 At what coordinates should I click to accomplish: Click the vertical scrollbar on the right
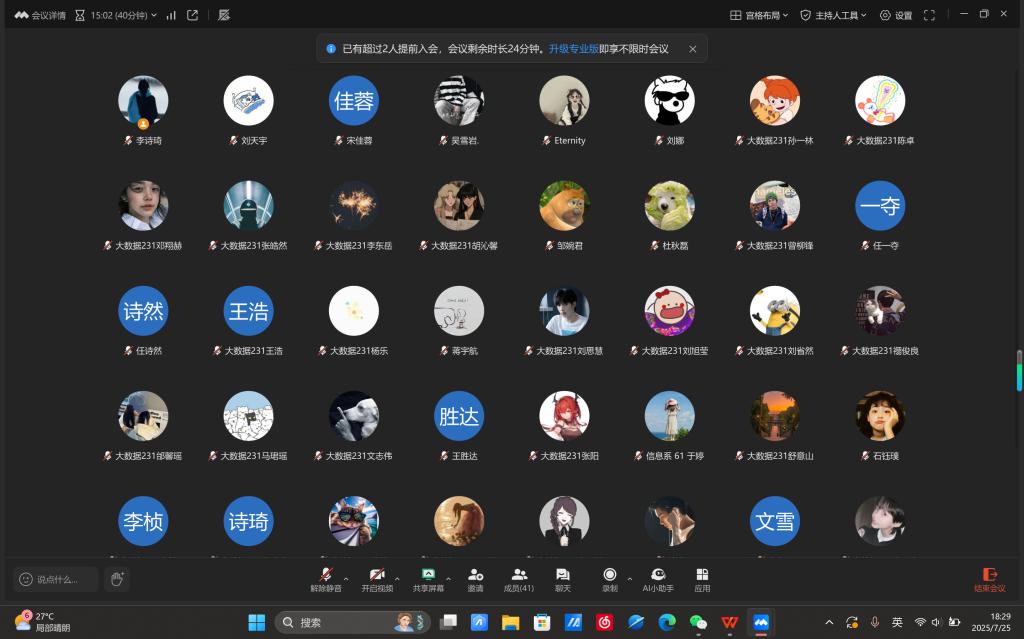(1019, 370)
